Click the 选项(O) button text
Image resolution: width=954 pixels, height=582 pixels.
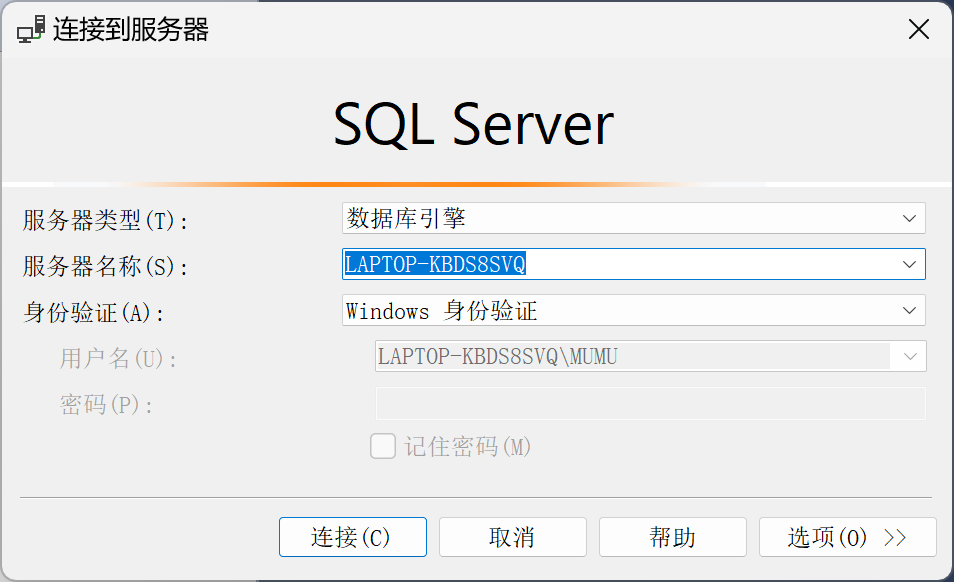coord(827,538)
